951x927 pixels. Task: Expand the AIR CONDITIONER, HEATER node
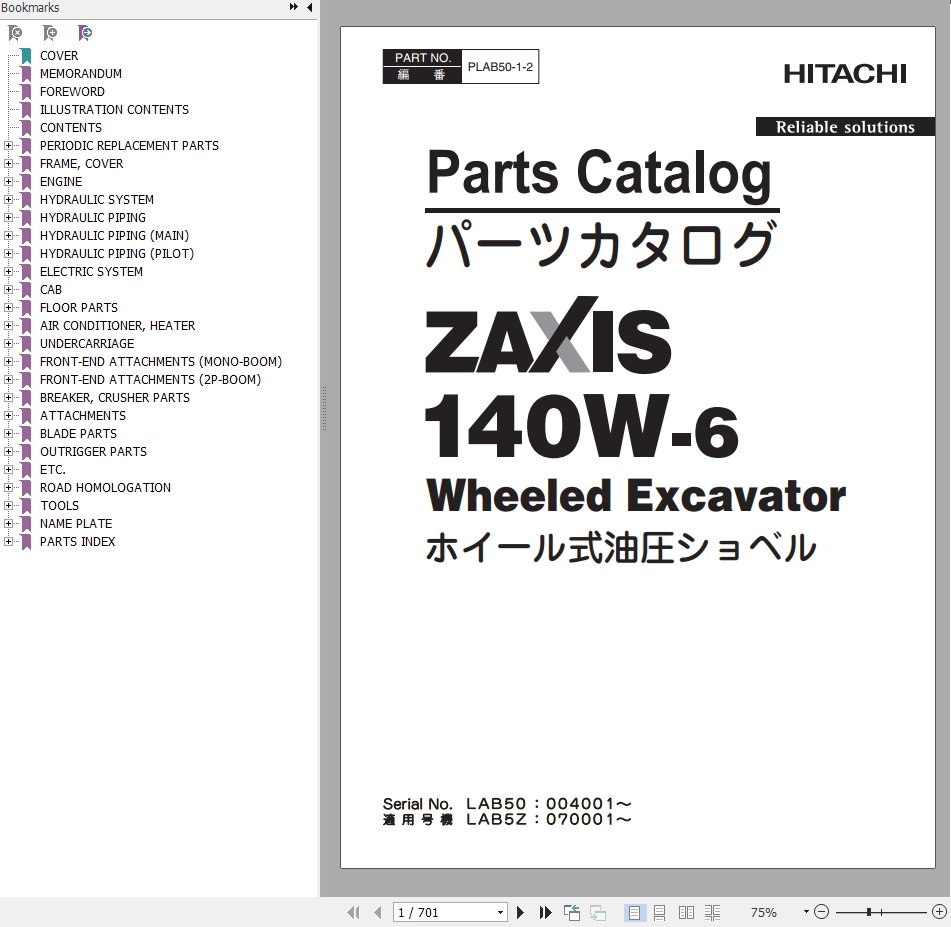coord(8,325)
